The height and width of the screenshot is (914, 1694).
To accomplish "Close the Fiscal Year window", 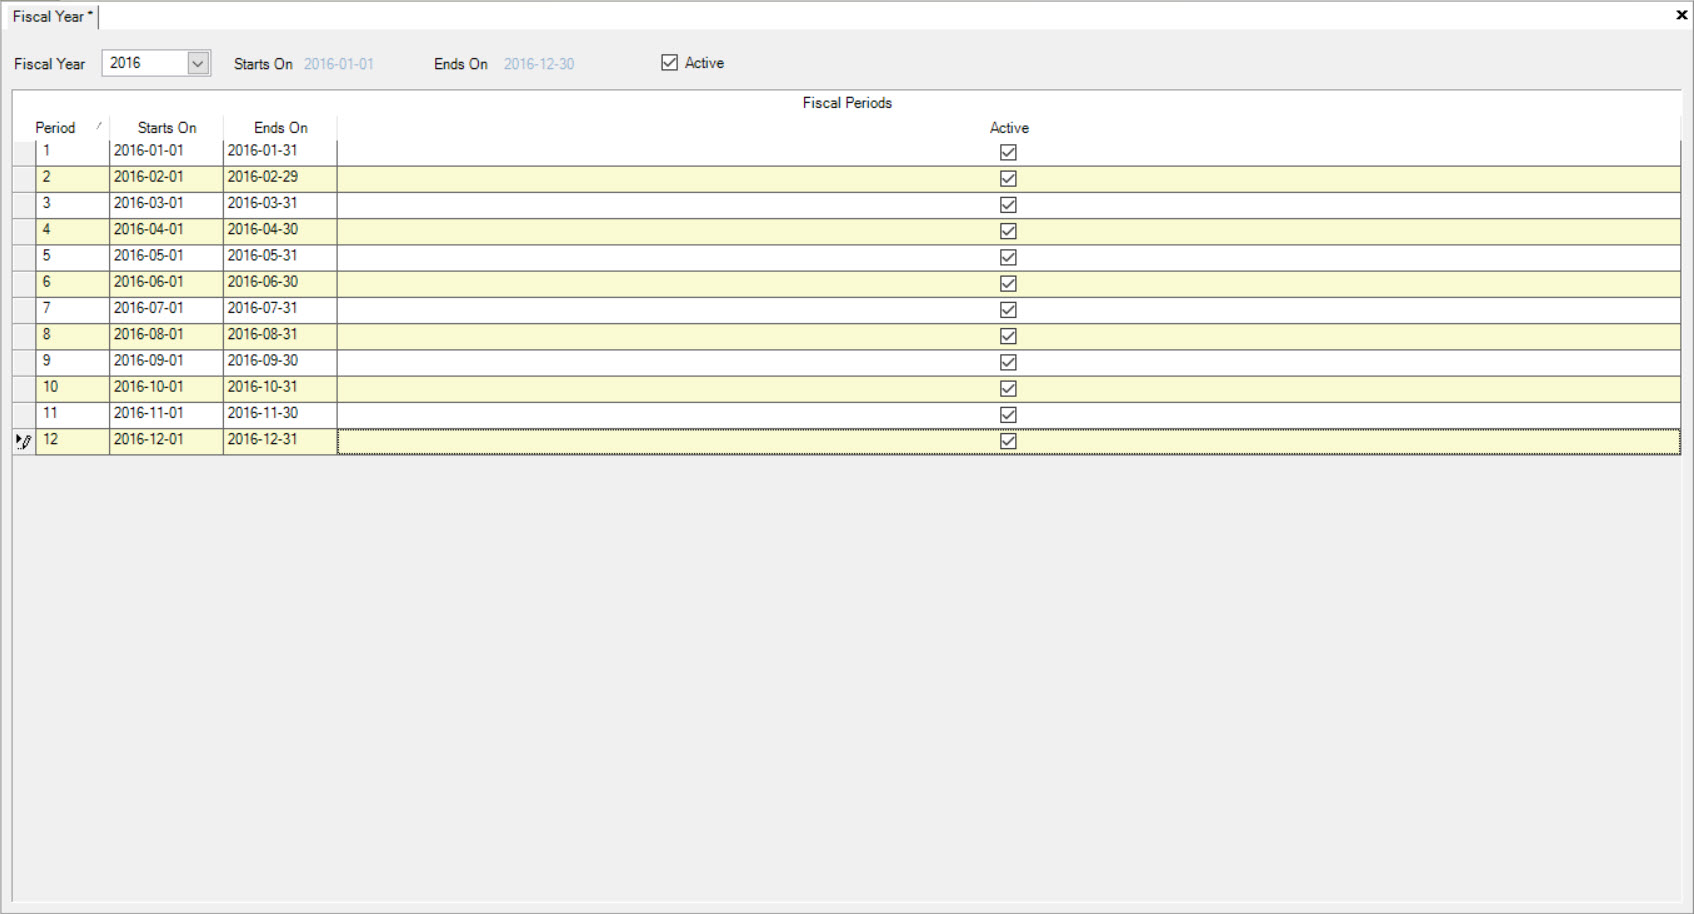I will pos(1681,15).
